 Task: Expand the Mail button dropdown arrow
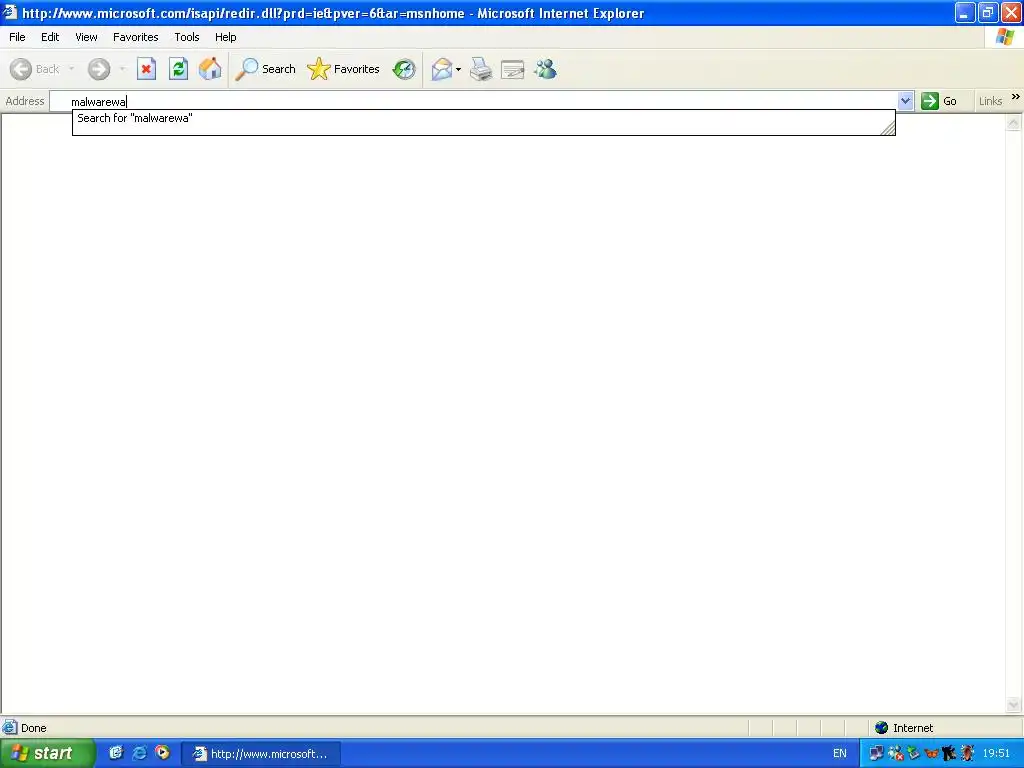click(458, 69)
